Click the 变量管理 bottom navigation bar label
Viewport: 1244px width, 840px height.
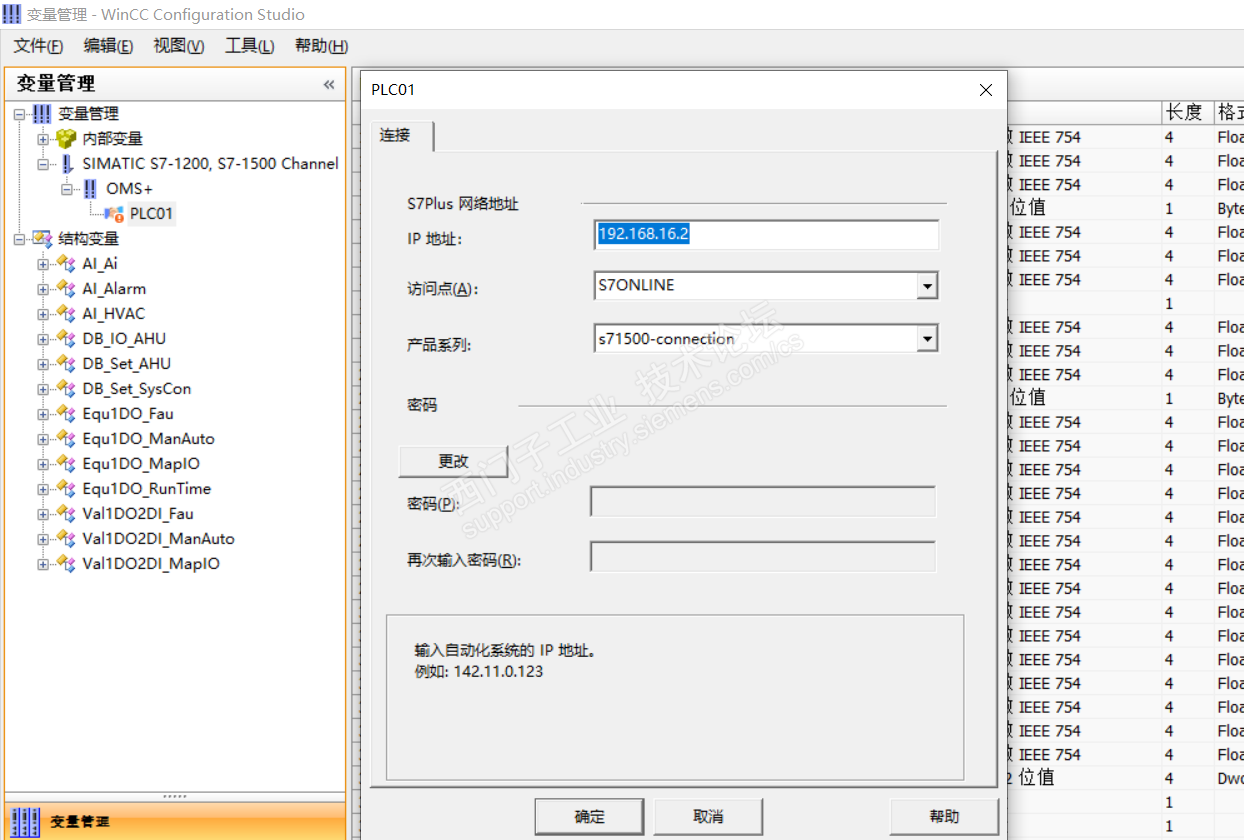(x=80, y=822)
